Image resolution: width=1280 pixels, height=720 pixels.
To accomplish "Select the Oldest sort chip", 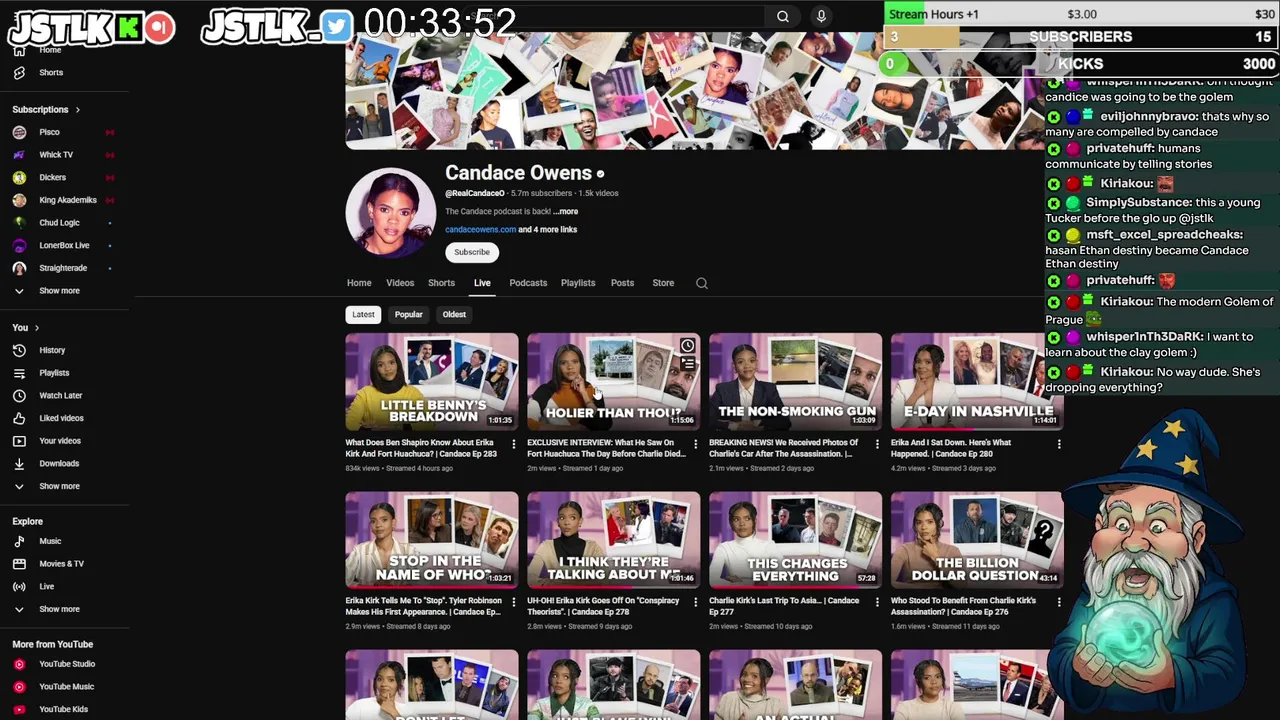I will [x=454, y=314].
